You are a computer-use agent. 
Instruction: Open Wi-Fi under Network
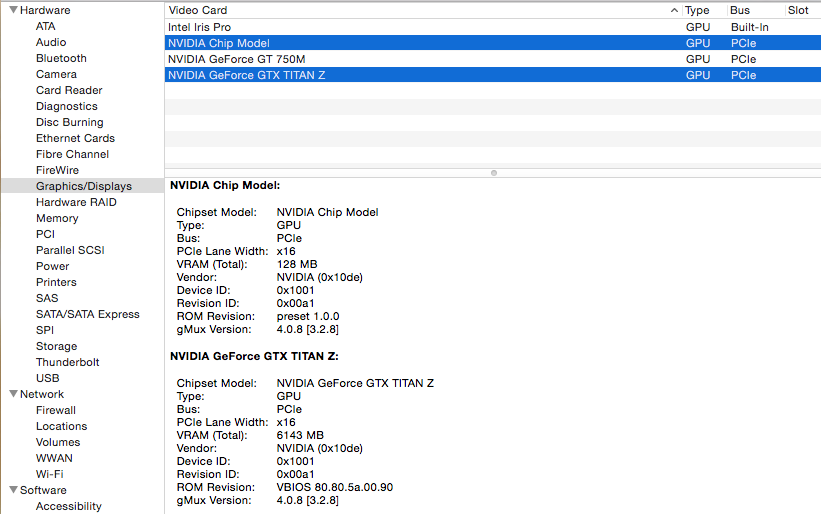tap(49, 474)
